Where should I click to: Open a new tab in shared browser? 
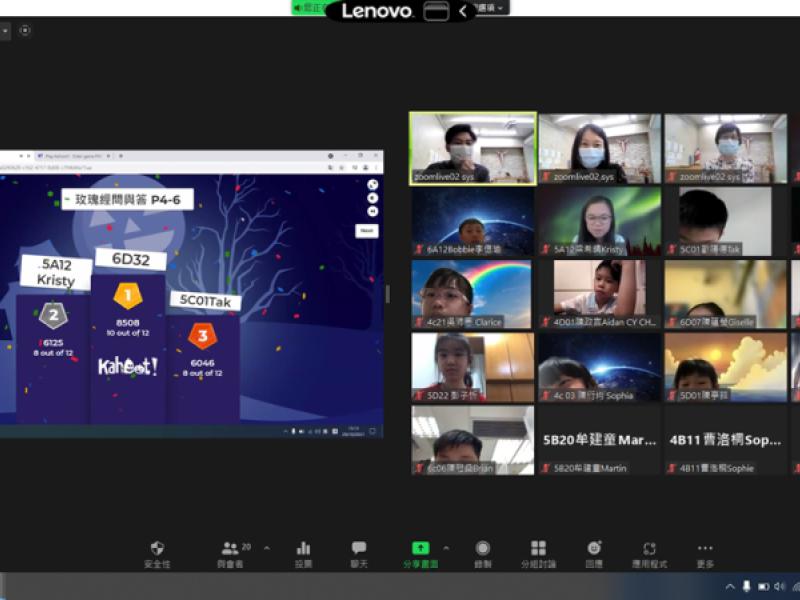pyautogui.click(x=121, y=156)
